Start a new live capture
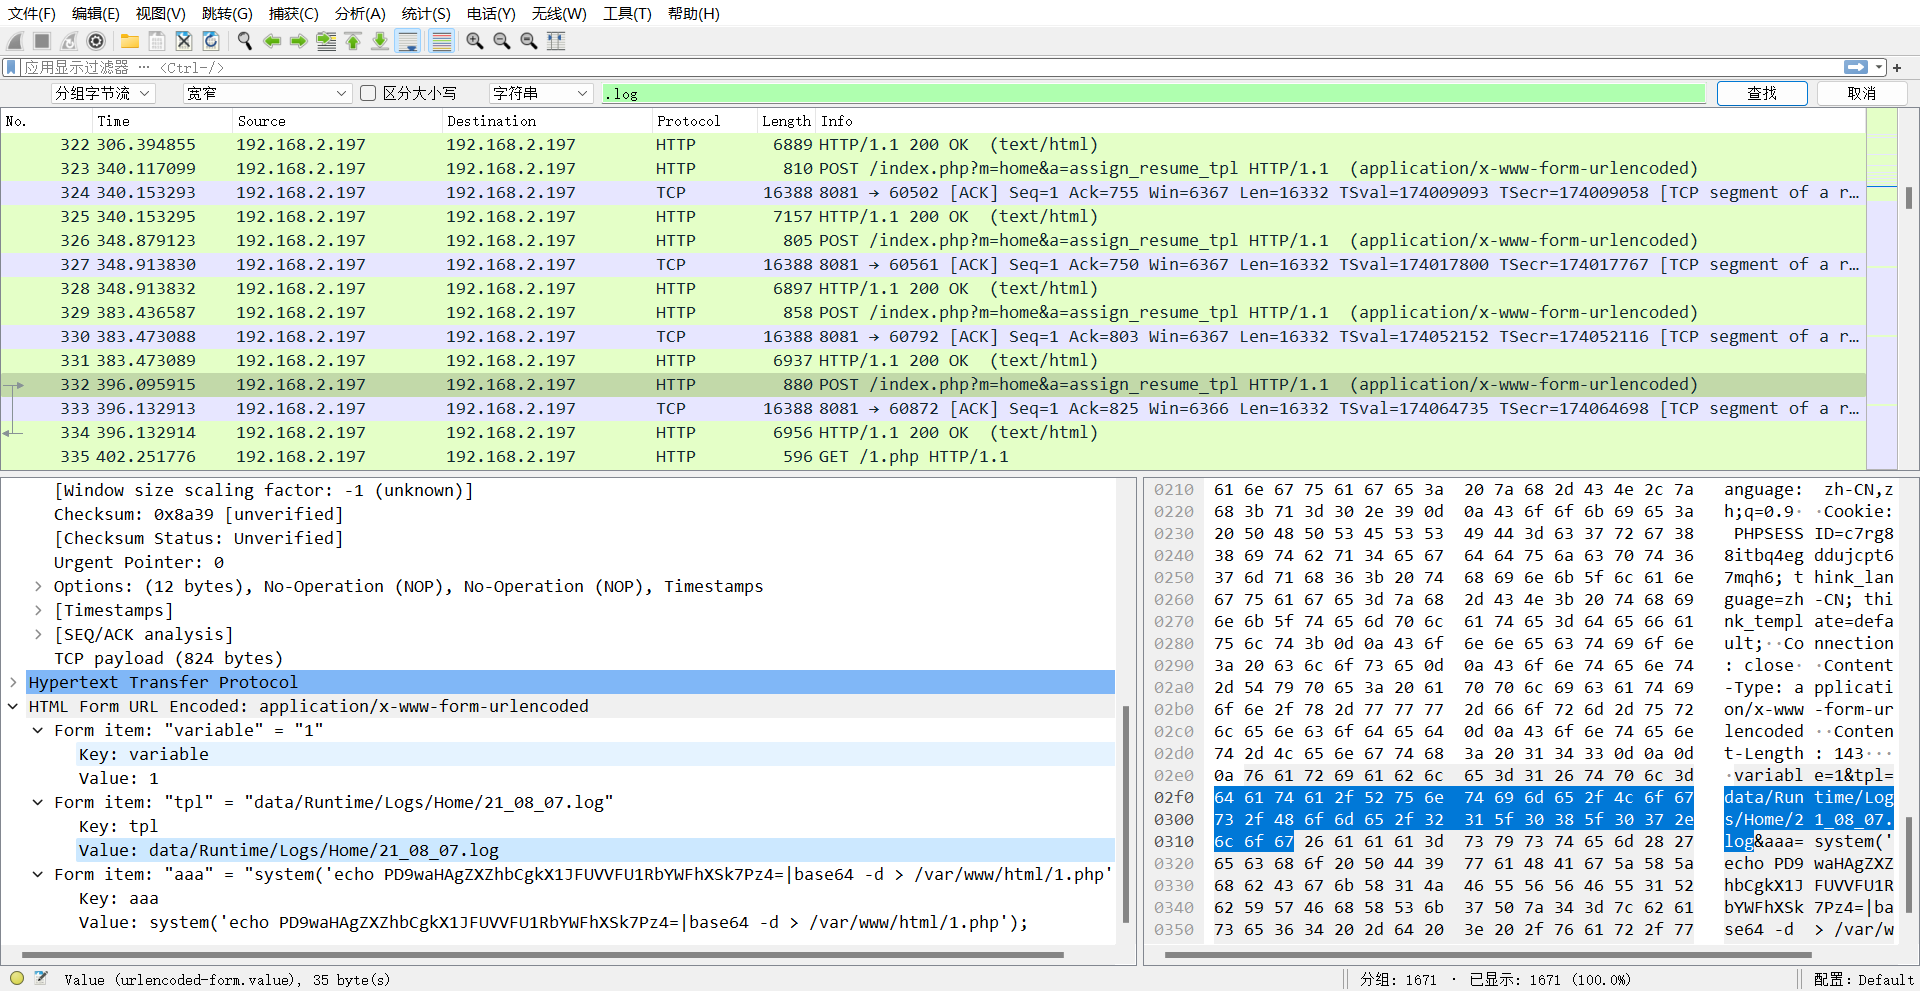The height and width of the screenshot is (991, 1920). pyautogui.click(x=14, y=41)
